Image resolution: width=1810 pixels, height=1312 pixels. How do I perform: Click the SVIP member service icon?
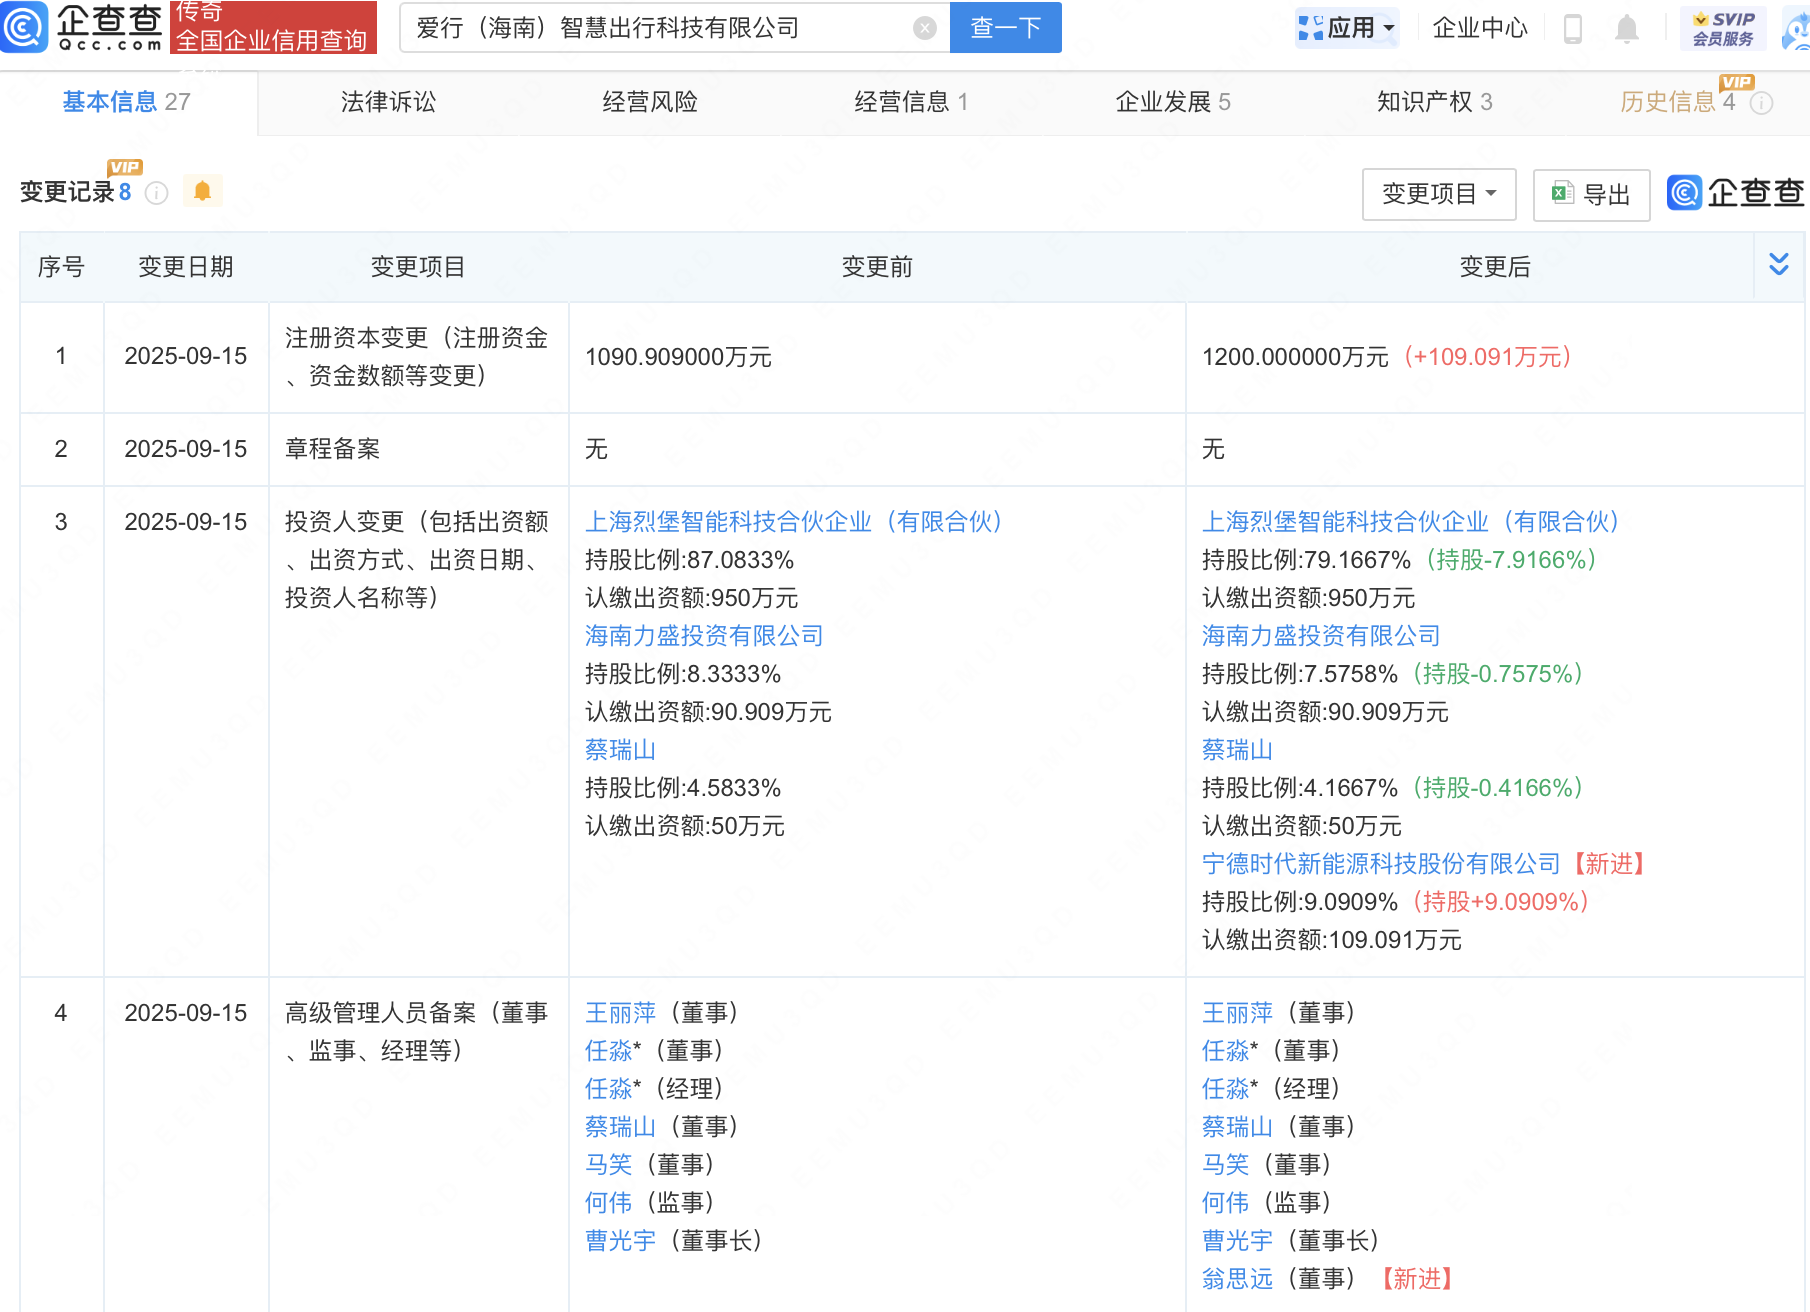click(1723, 28)
